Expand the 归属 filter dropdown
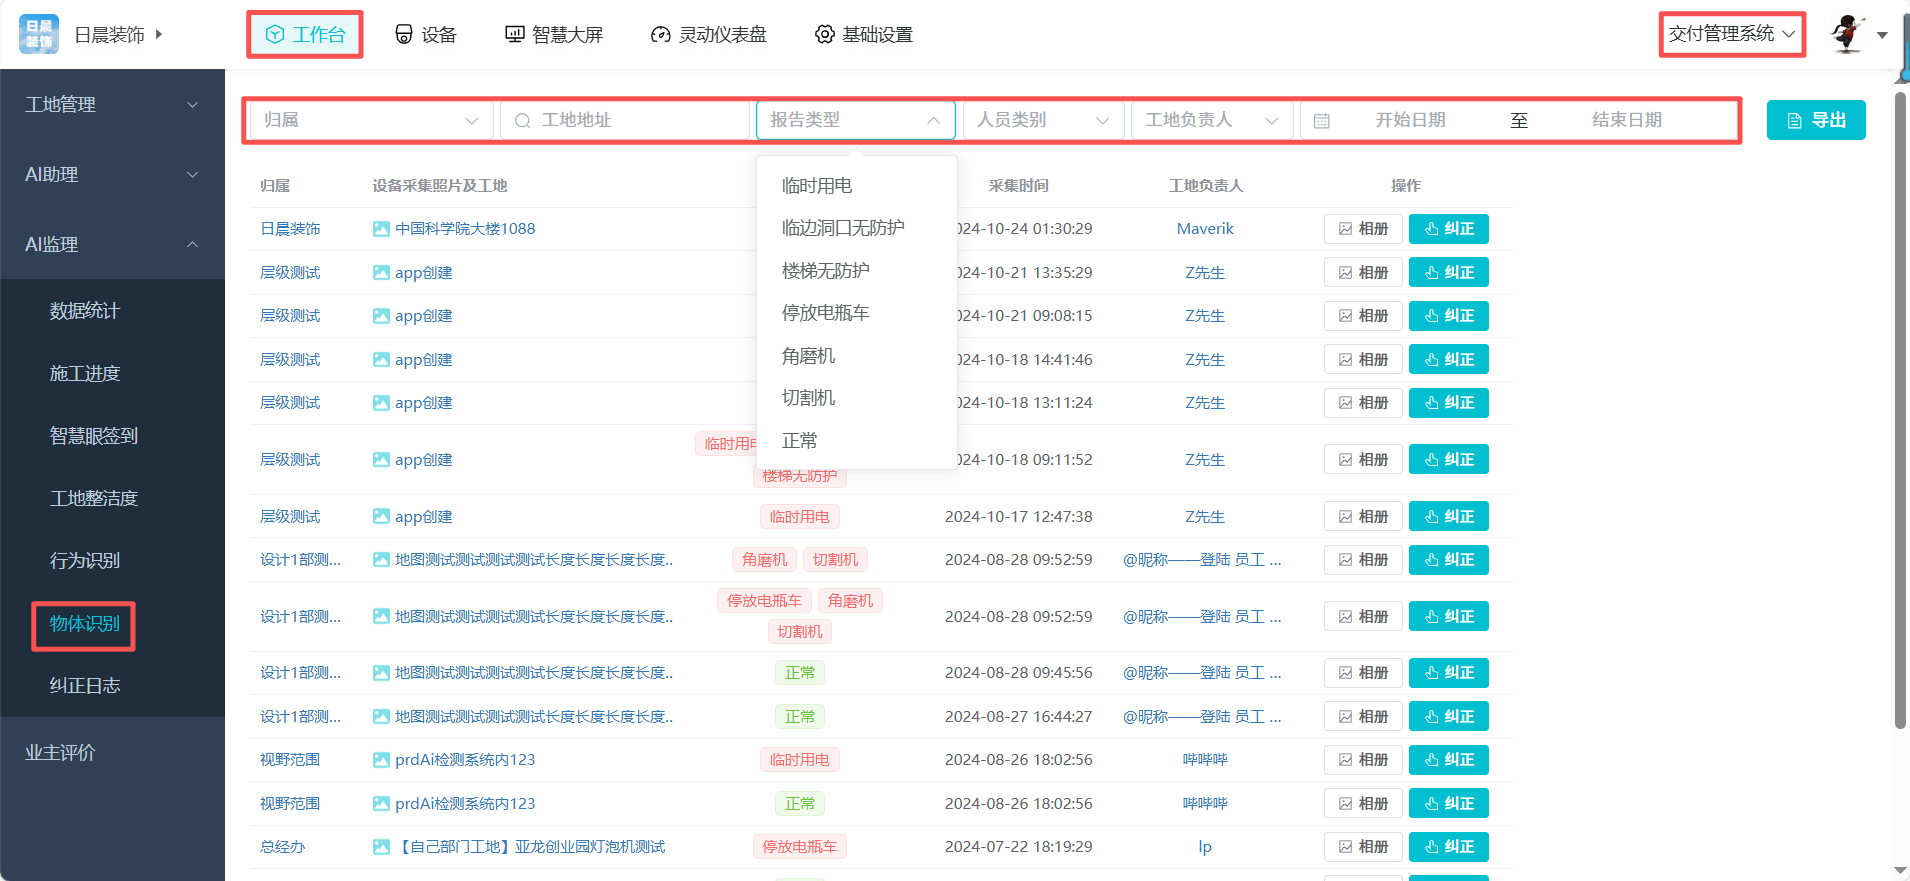 point(370,120)
